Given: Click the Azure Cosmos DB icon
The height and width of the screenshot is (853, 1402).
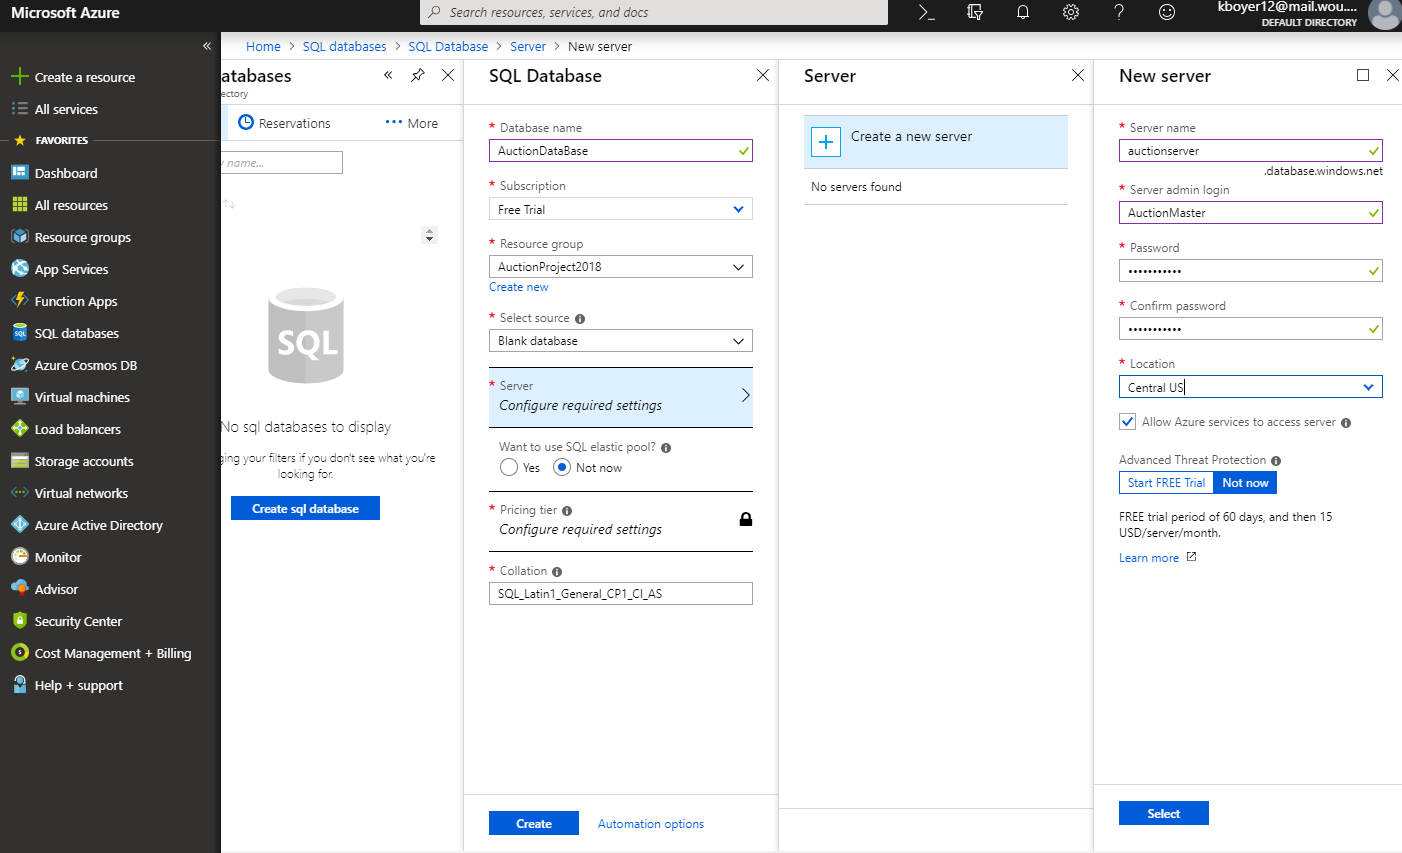Looking at the screenshot, I should pyautogui.click(x=19, y=364).
